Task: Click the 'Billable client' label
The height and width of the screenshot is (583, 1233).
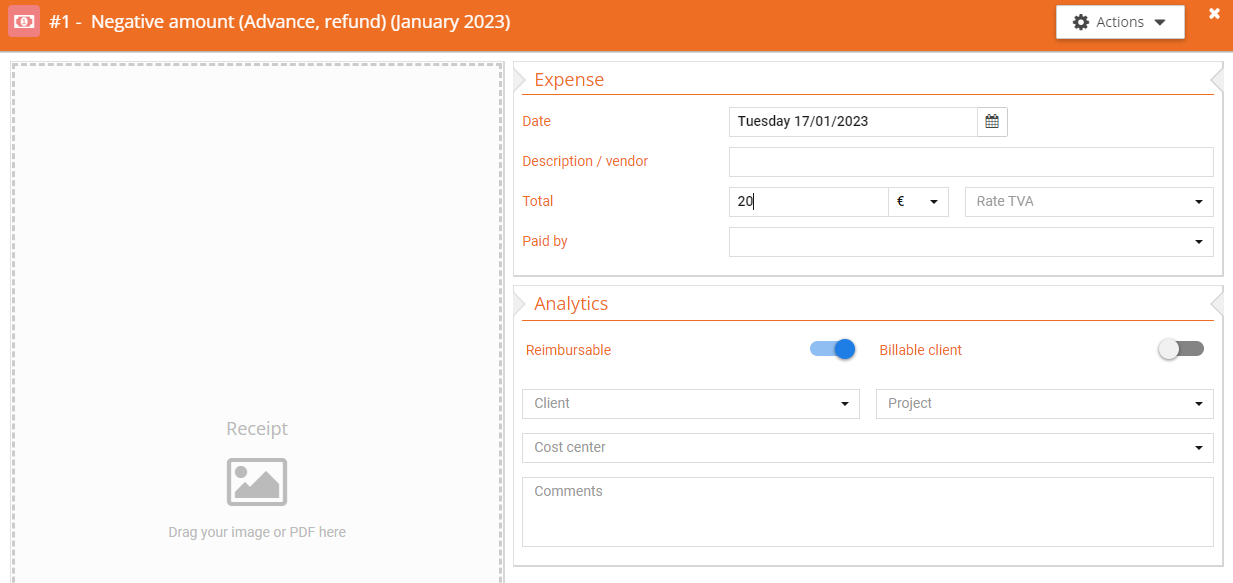Action: [x=920, y=350]
